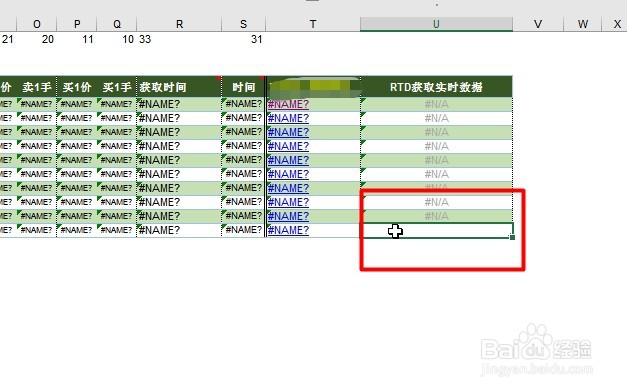Viewport: 627px width, 391px height.
Task: Click cell containing value 31
Action: (243, 39)
